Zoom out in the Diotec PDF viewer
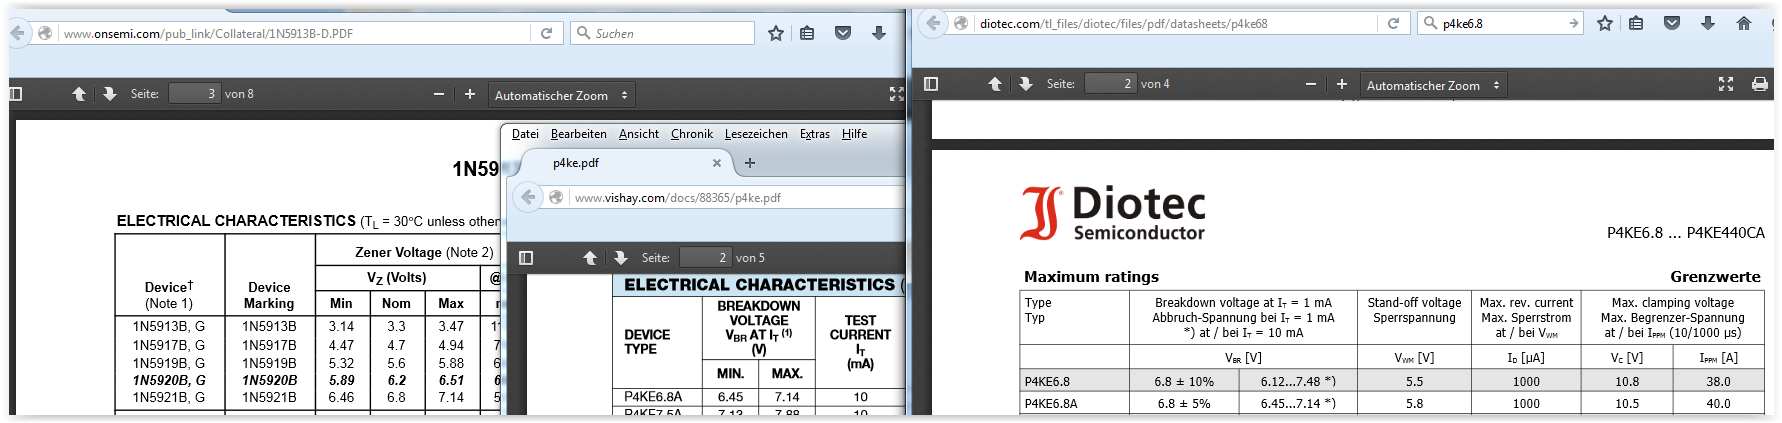Viewport: 1782px width, 423px height. [x=1311, y=84]
